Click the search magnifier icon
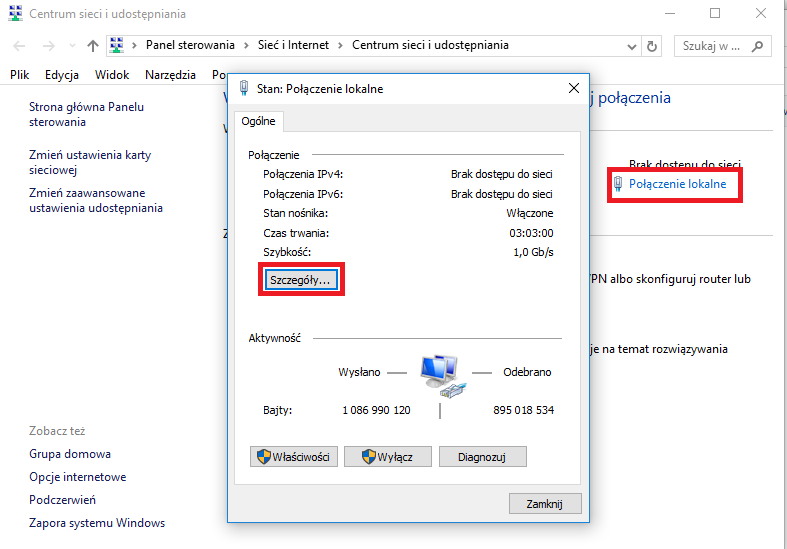The image size is (787, 549). (x=757, y=46)
